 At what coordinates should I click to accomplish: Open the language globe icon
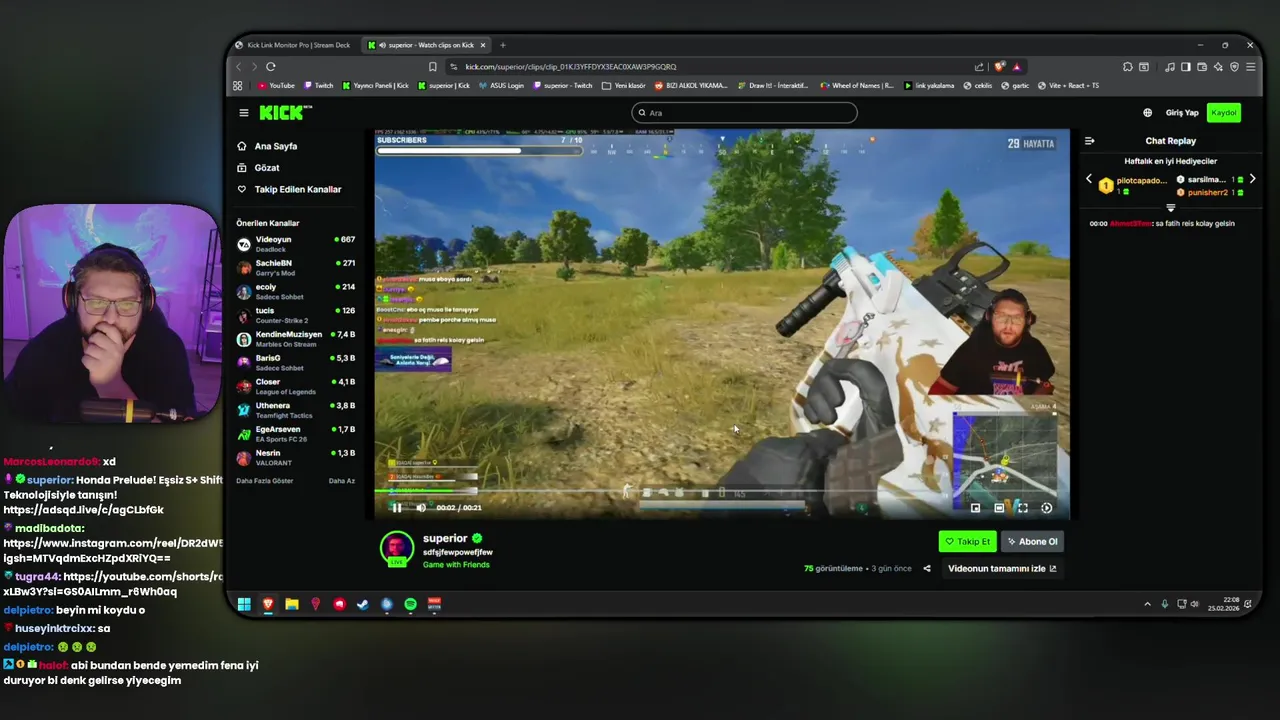(1147, 113)
